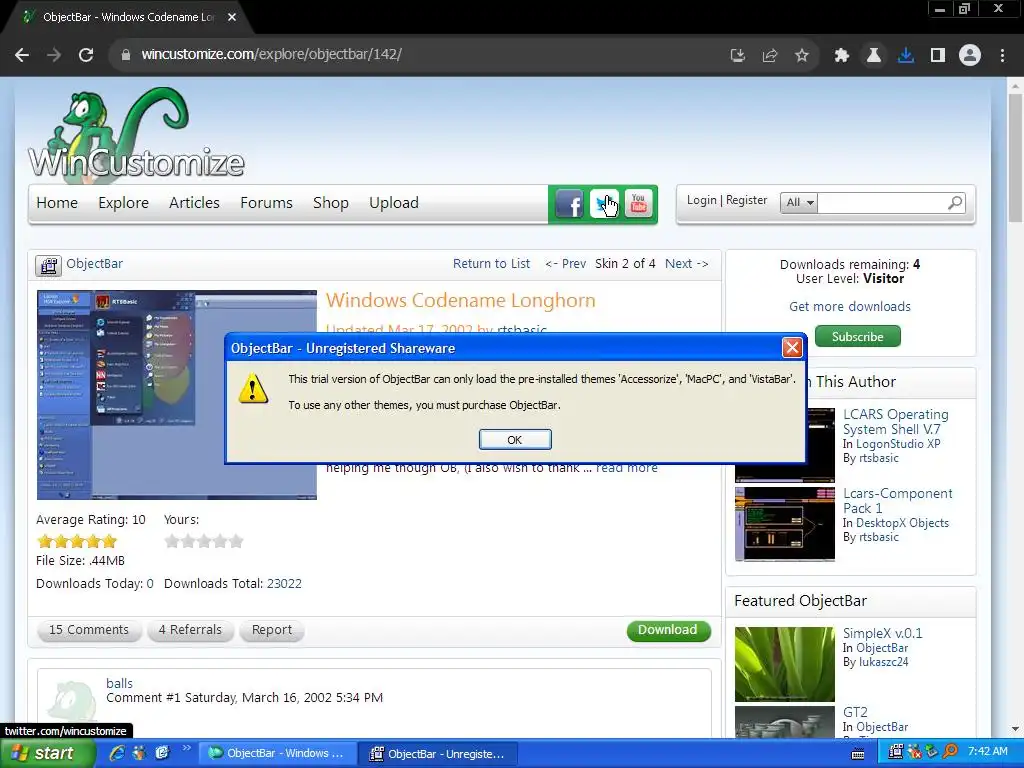Open LCARS Operating System Shell V.7 link
1024x768 pixels.
click(x=895, y=422)
